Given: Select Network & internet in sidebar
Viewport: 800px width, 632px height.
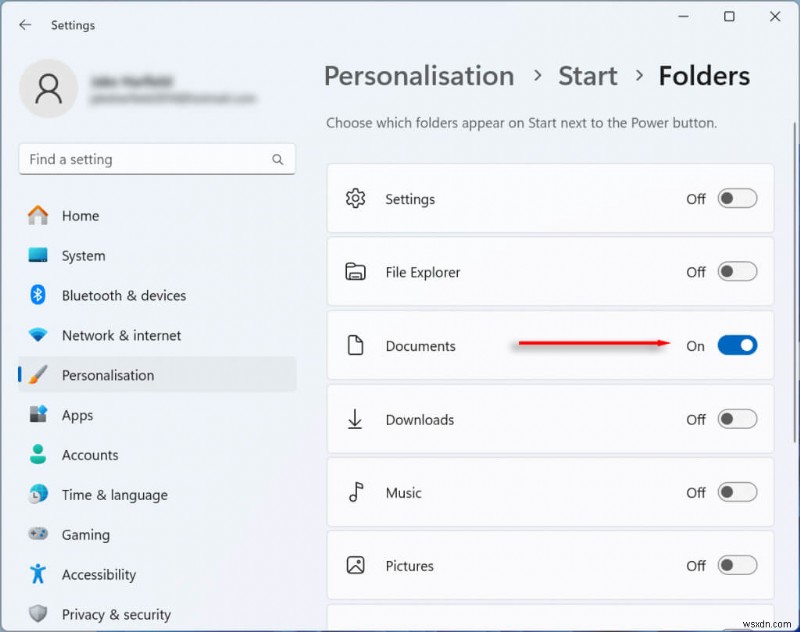Looking at the screenshot, I should click(157, 335).
